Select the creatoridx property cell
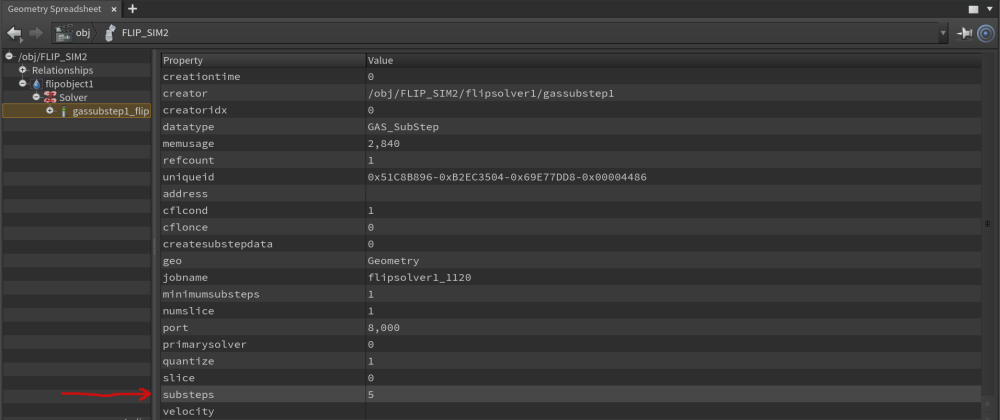The width and height of the screenshot is (1000, 420). 263,110
